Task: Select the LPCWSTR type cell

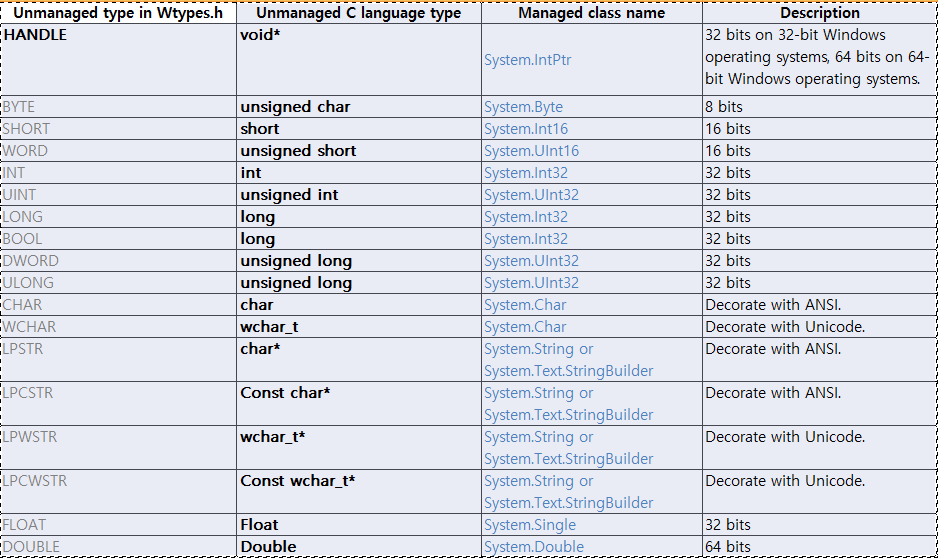Action: [118, 492]
